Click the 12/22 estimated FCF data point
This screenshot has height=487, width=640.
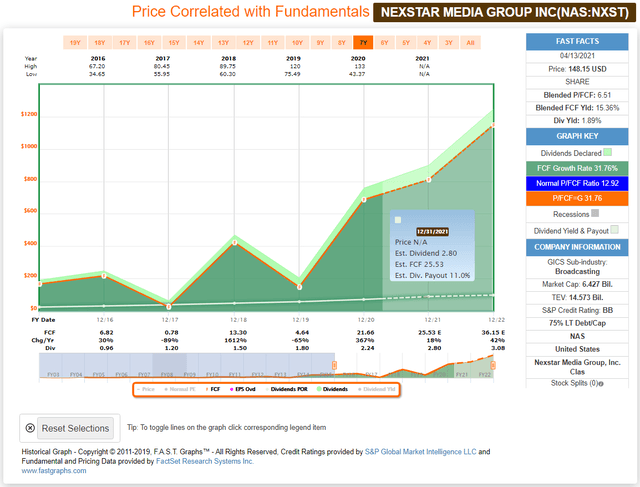[x=493, y=125]
